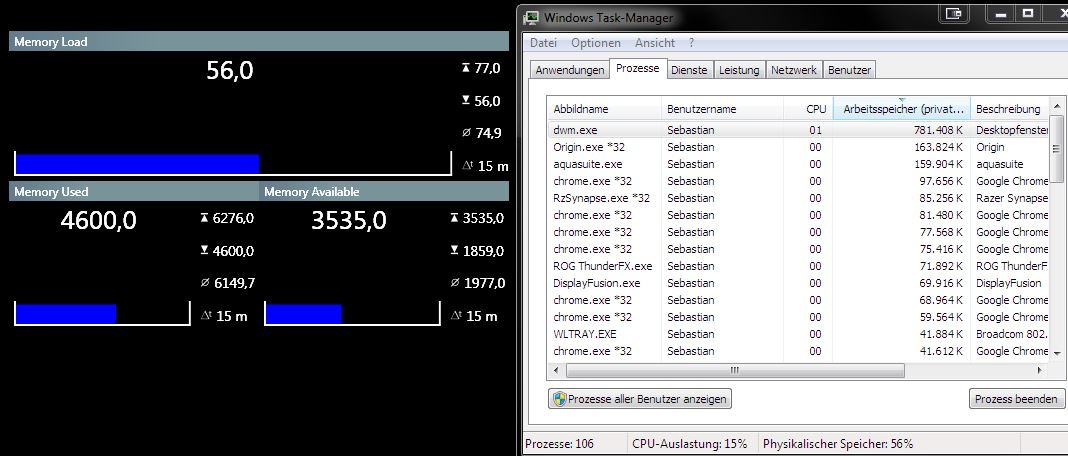Screen dimensions: 1068x456
Task: Click 'CPU-Auslastung: 15%' in status bar
Action: (689, 444)
